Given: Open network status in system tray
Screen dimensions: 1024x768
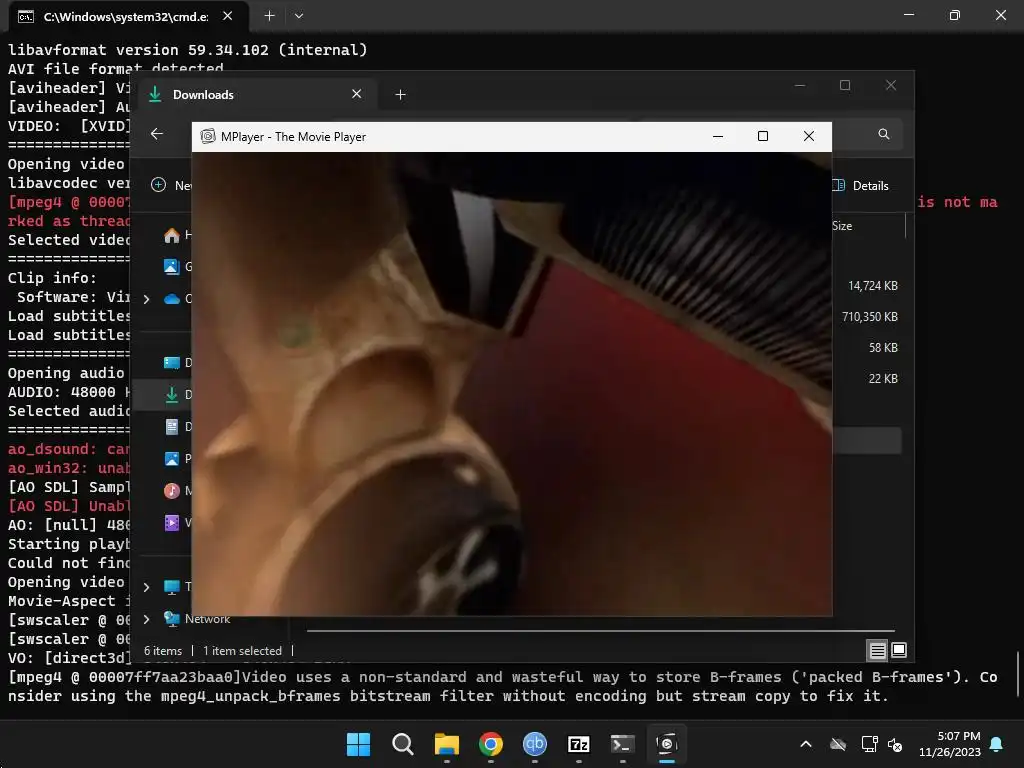Looking at the screenshot, I should (x=869, y=744).
